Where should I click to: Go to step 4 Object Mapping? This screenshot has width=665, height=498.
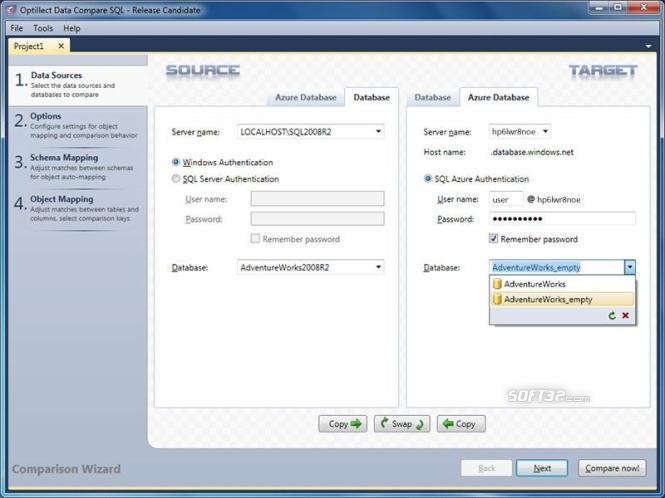[78, 208]
